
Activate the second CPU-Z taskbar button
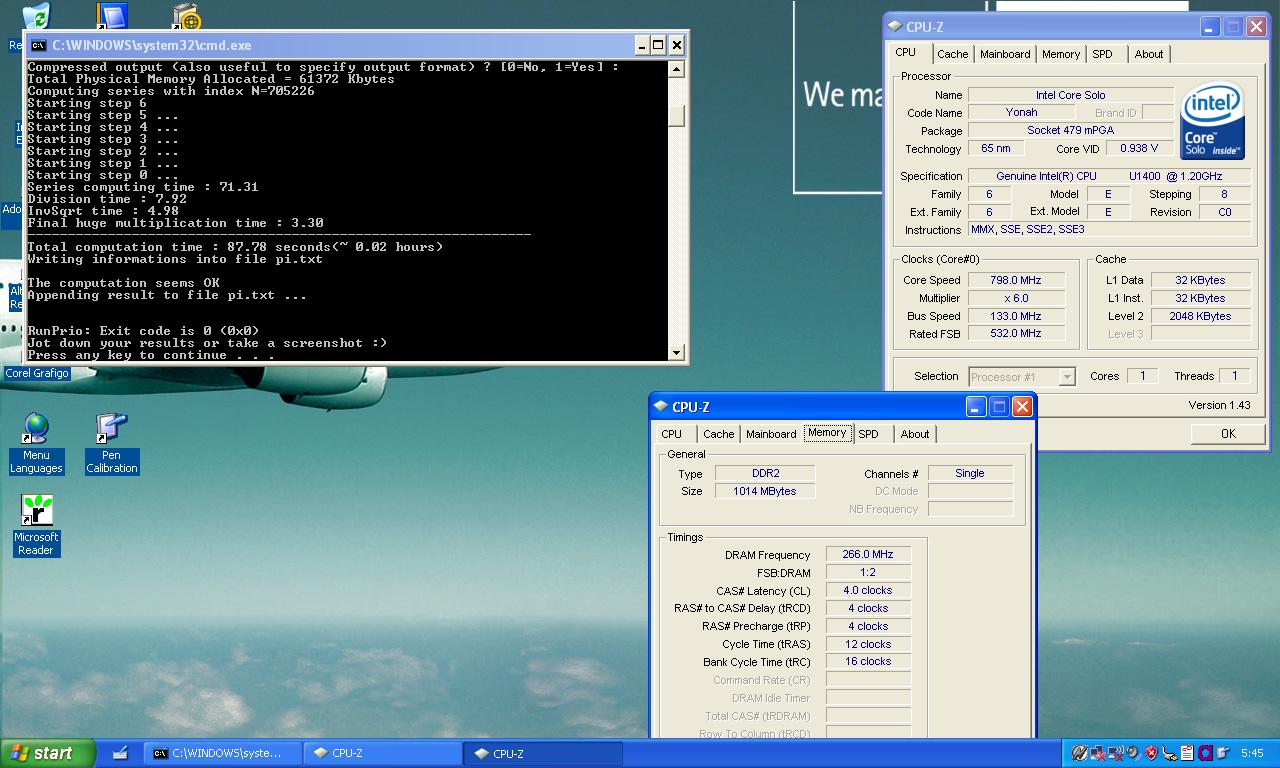[543, 753]
